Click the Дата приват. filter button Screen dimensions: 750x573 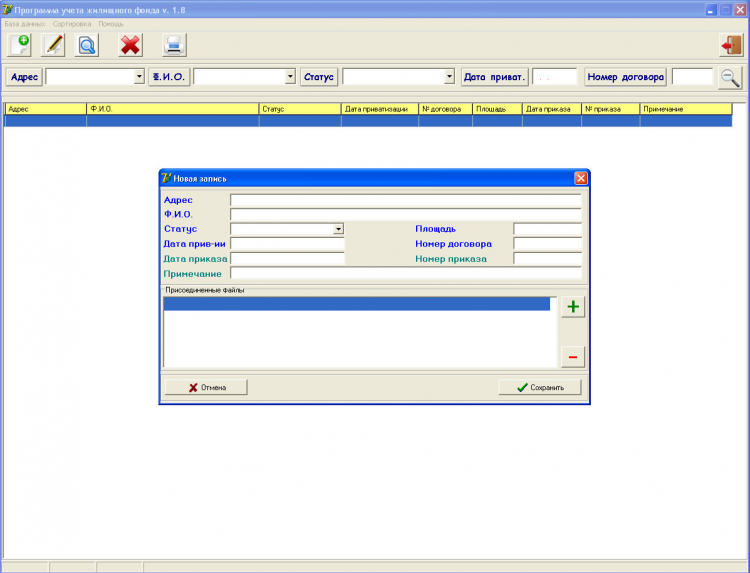click(x=495, y=77)
